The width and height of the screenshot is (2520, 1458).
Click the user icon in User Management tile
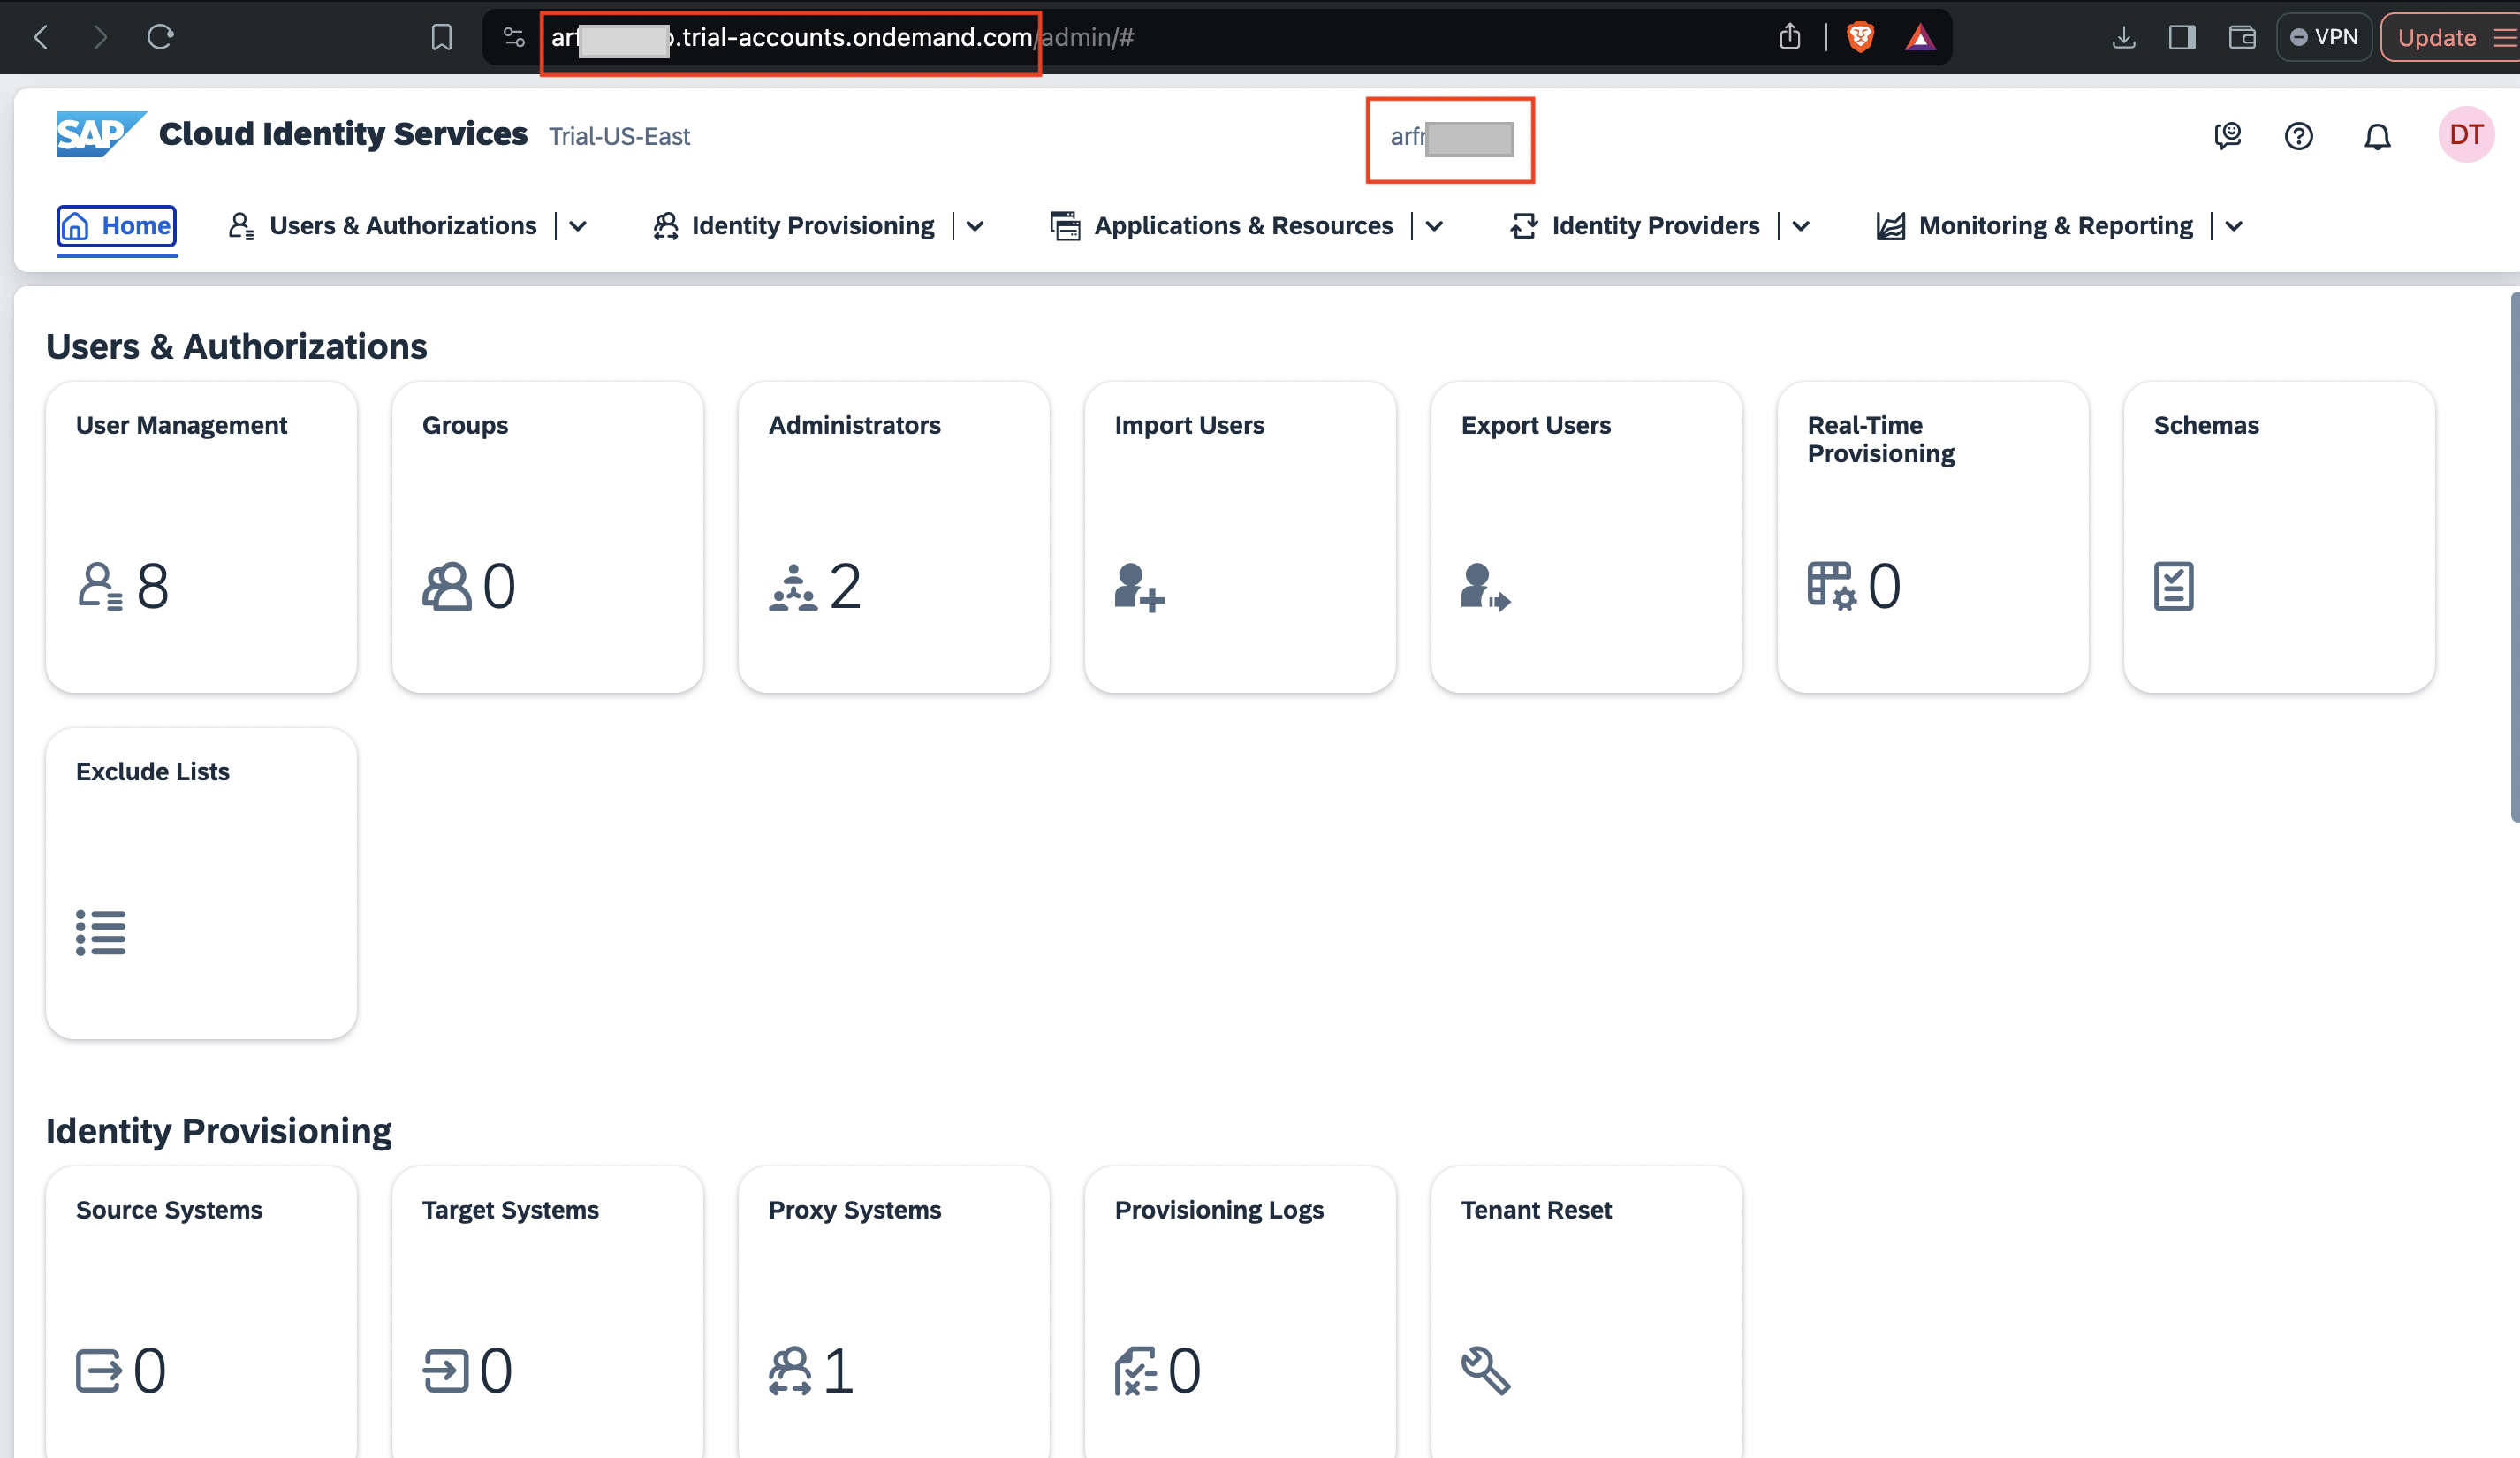coord(100,586)
